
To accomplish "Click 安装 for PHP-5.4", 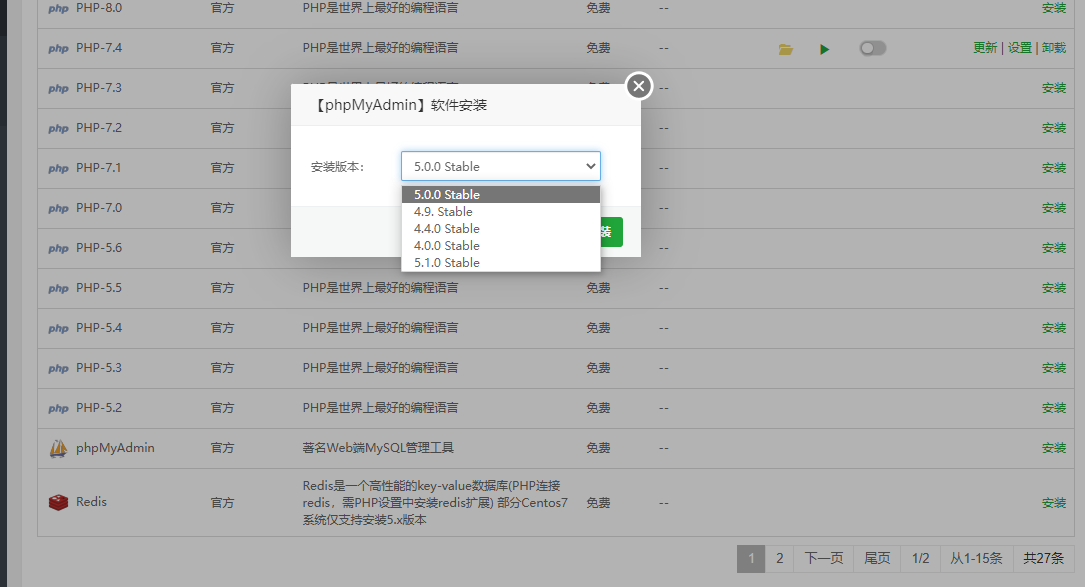I will 1054,328.
